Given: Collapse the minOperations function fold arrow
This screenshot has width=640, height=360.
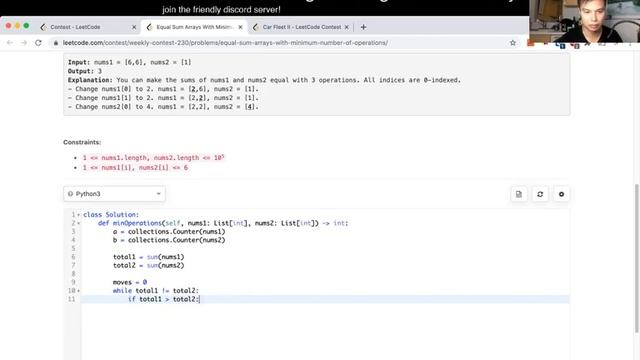Looking at the screenshot, I should click(78, 223).
